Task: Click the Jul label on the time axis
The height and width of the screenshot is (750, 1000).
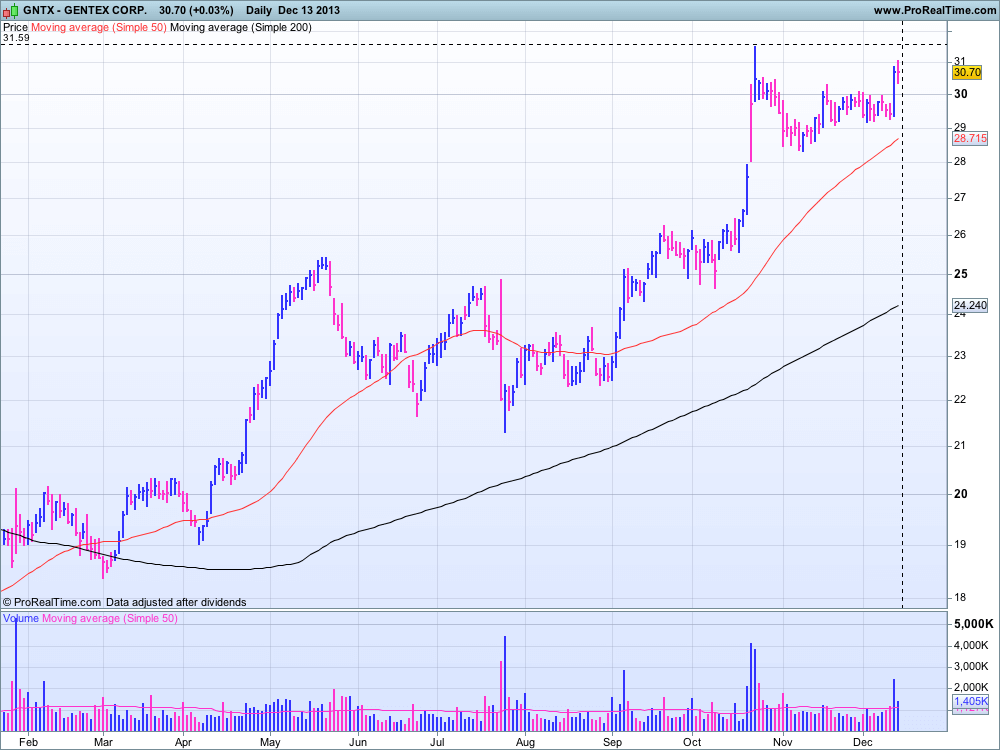Action: [x=437, y=742]
